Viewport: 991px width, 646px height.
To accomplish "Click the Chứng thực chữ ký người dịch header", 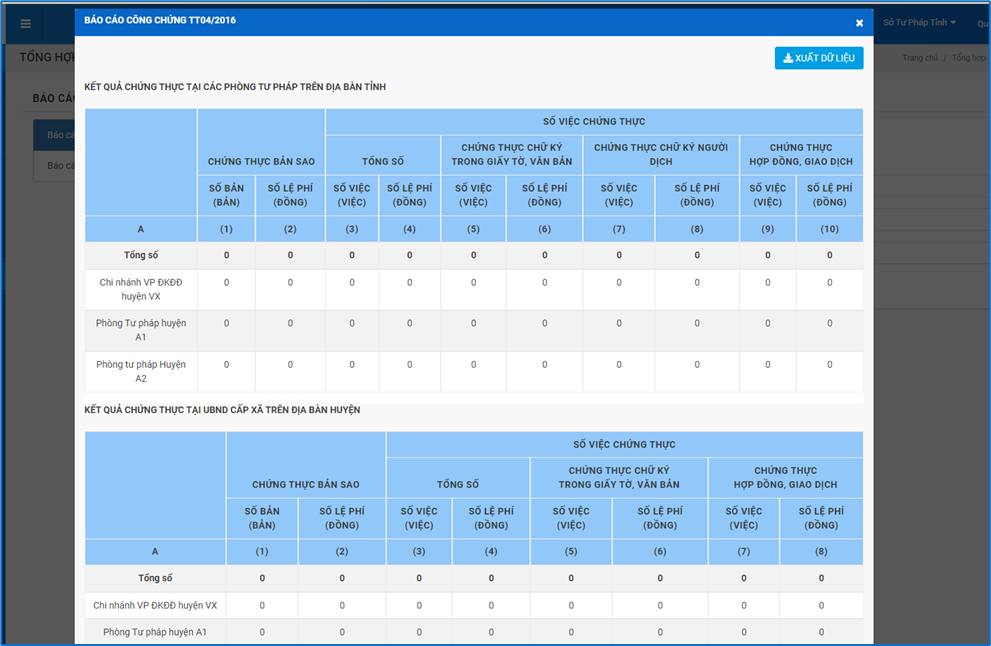I will point(660,154).
